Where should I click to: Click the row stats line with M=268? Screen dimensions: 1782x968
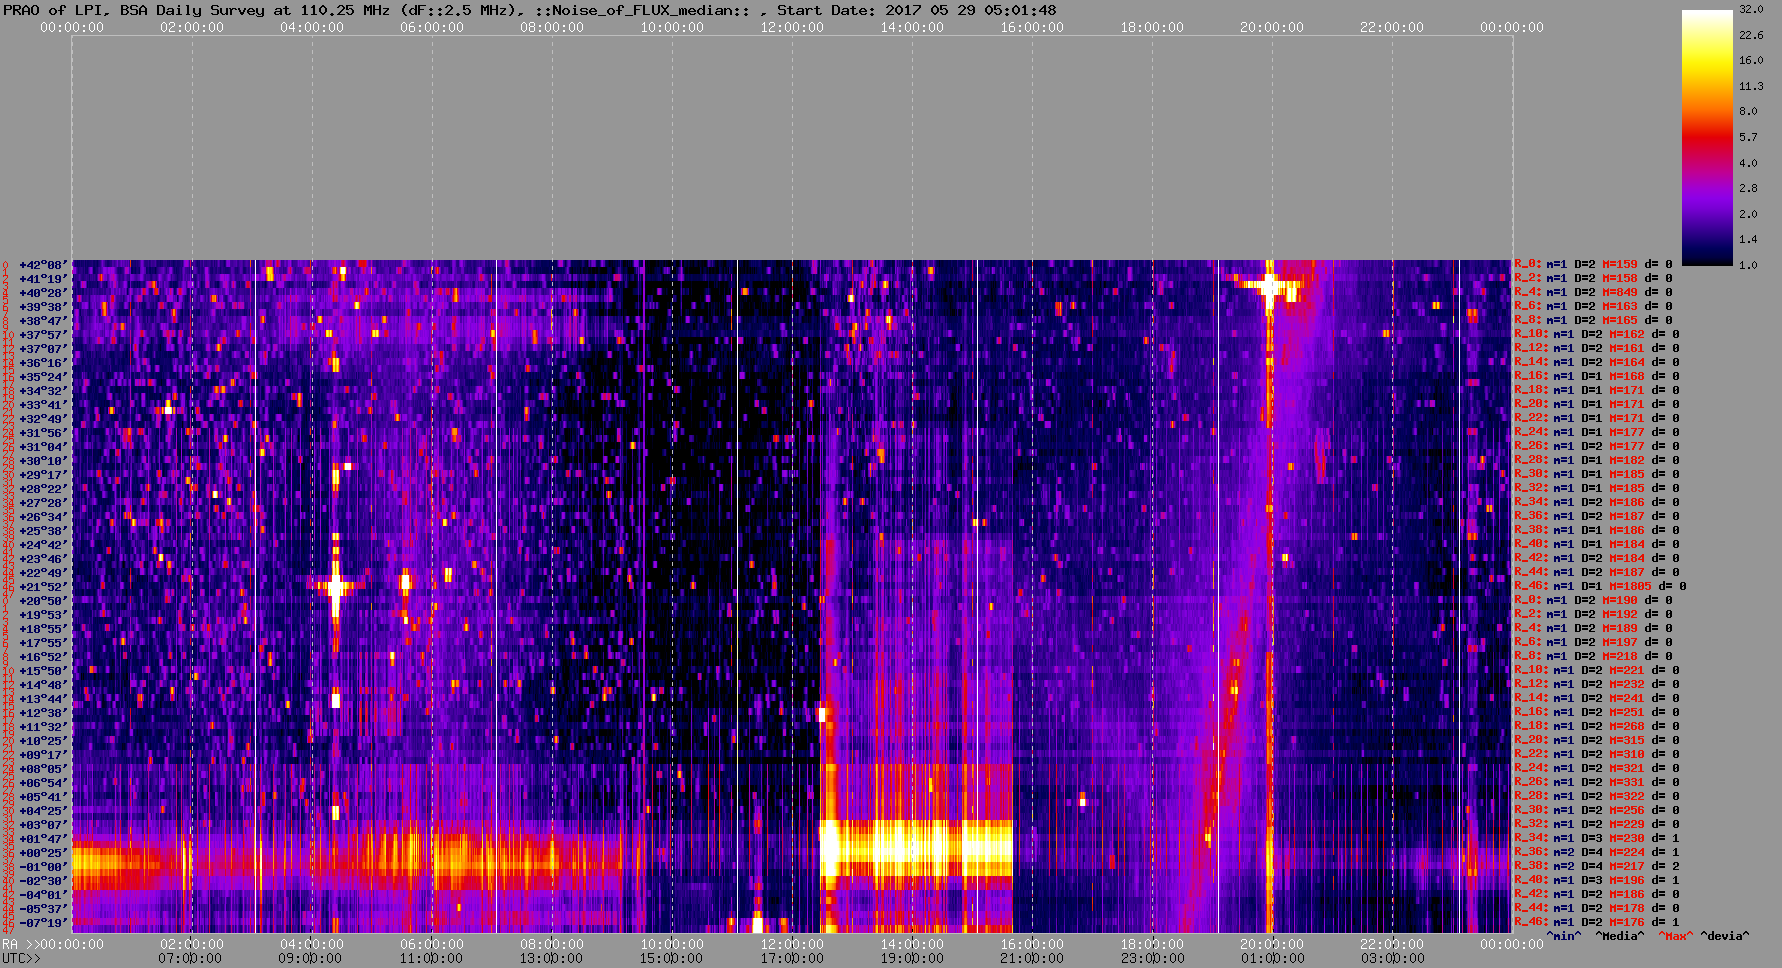(x=1597, y=727)
